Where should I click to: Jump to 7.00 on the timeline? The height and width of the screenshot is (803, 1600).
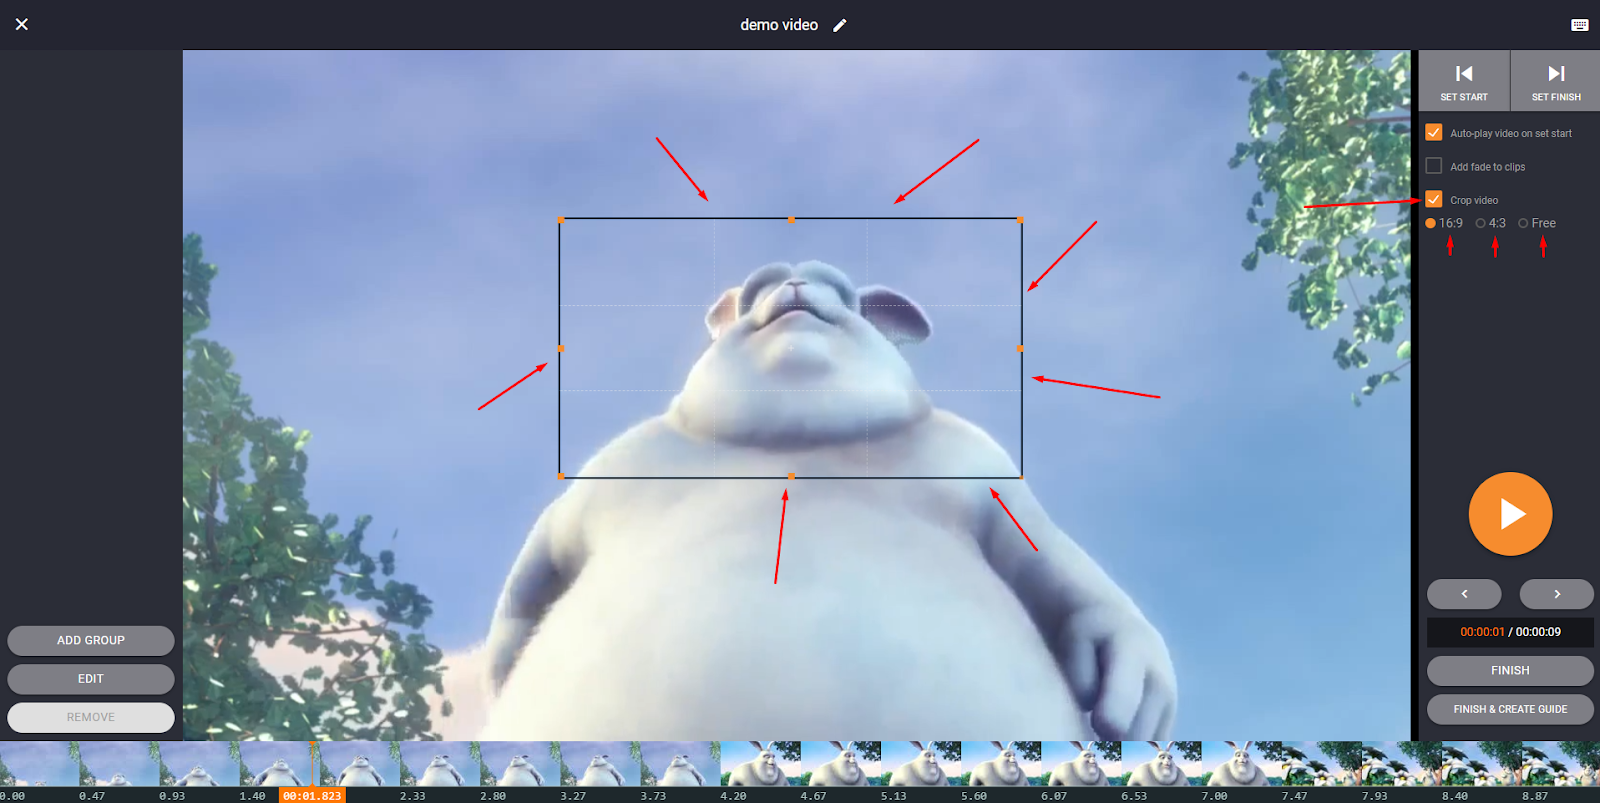(1214, 796)
